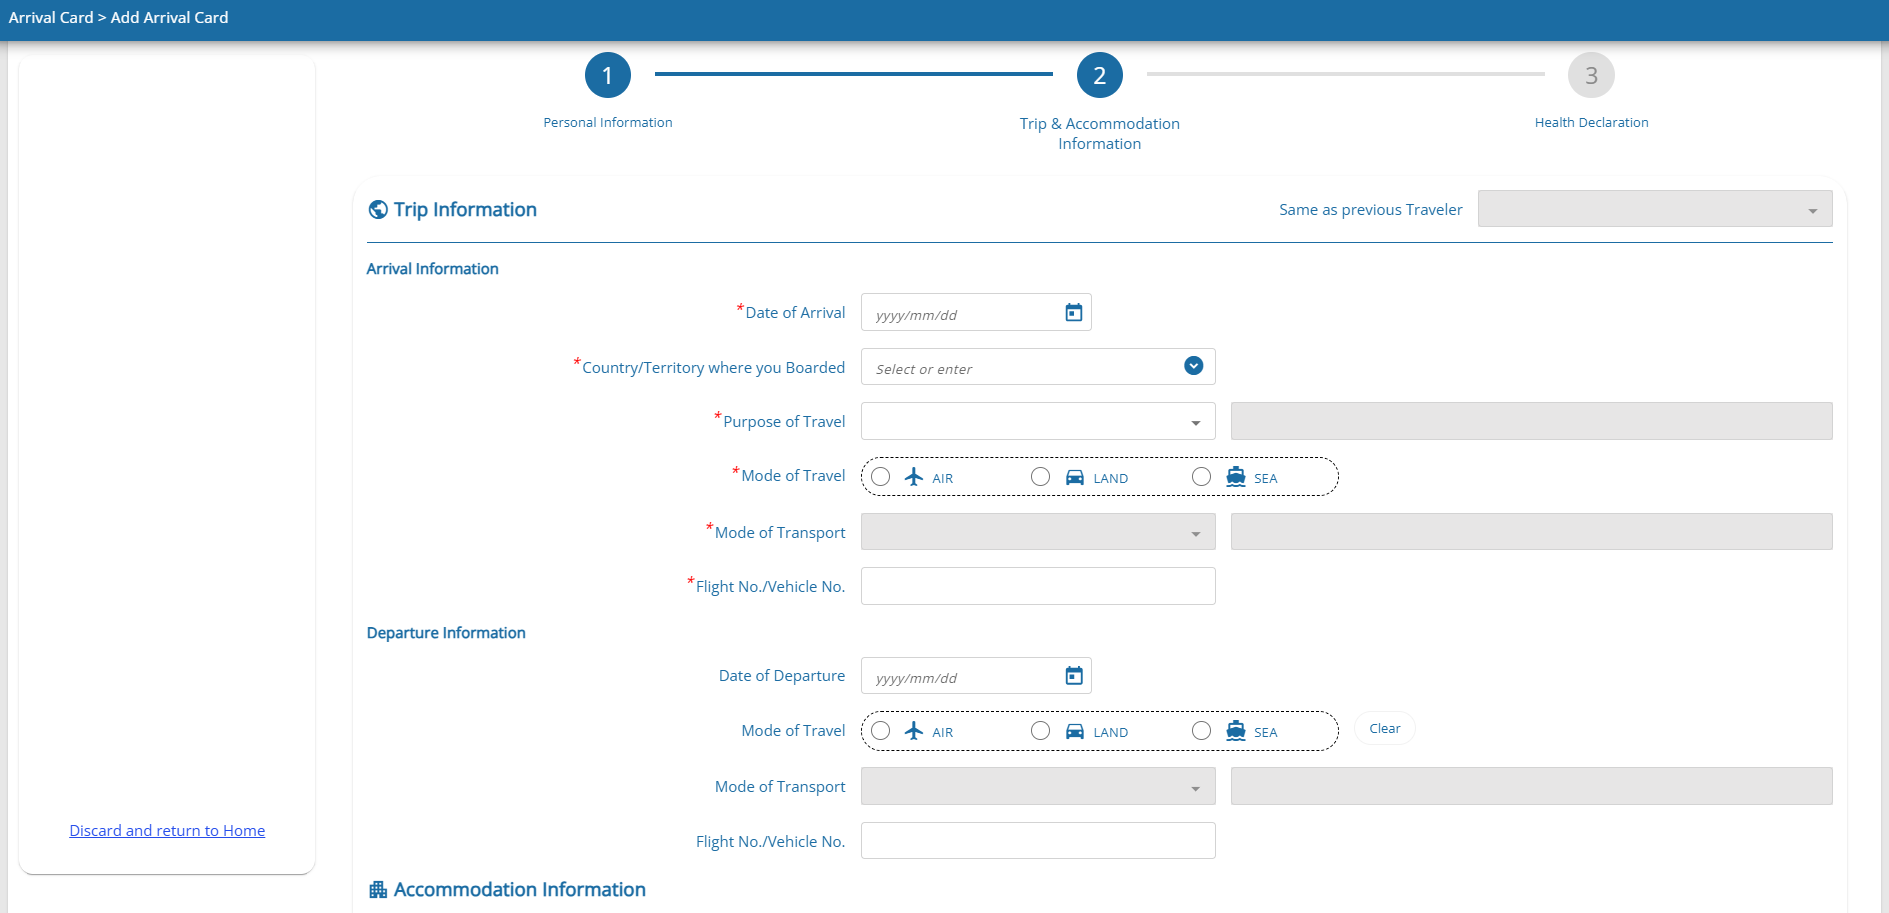Open the Date of Arrival calendar icon
This screenshot has height=913, width=1889.
(1073, 313)
